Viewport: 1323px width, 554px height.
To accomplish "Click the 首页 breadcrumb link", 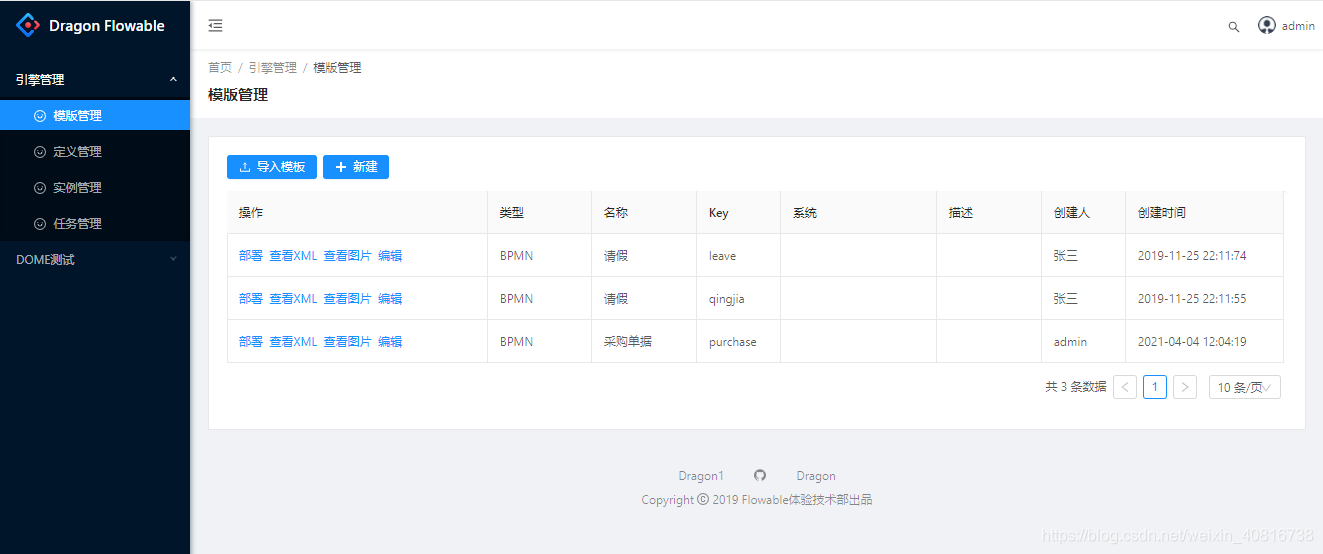I will click(220, 68).
